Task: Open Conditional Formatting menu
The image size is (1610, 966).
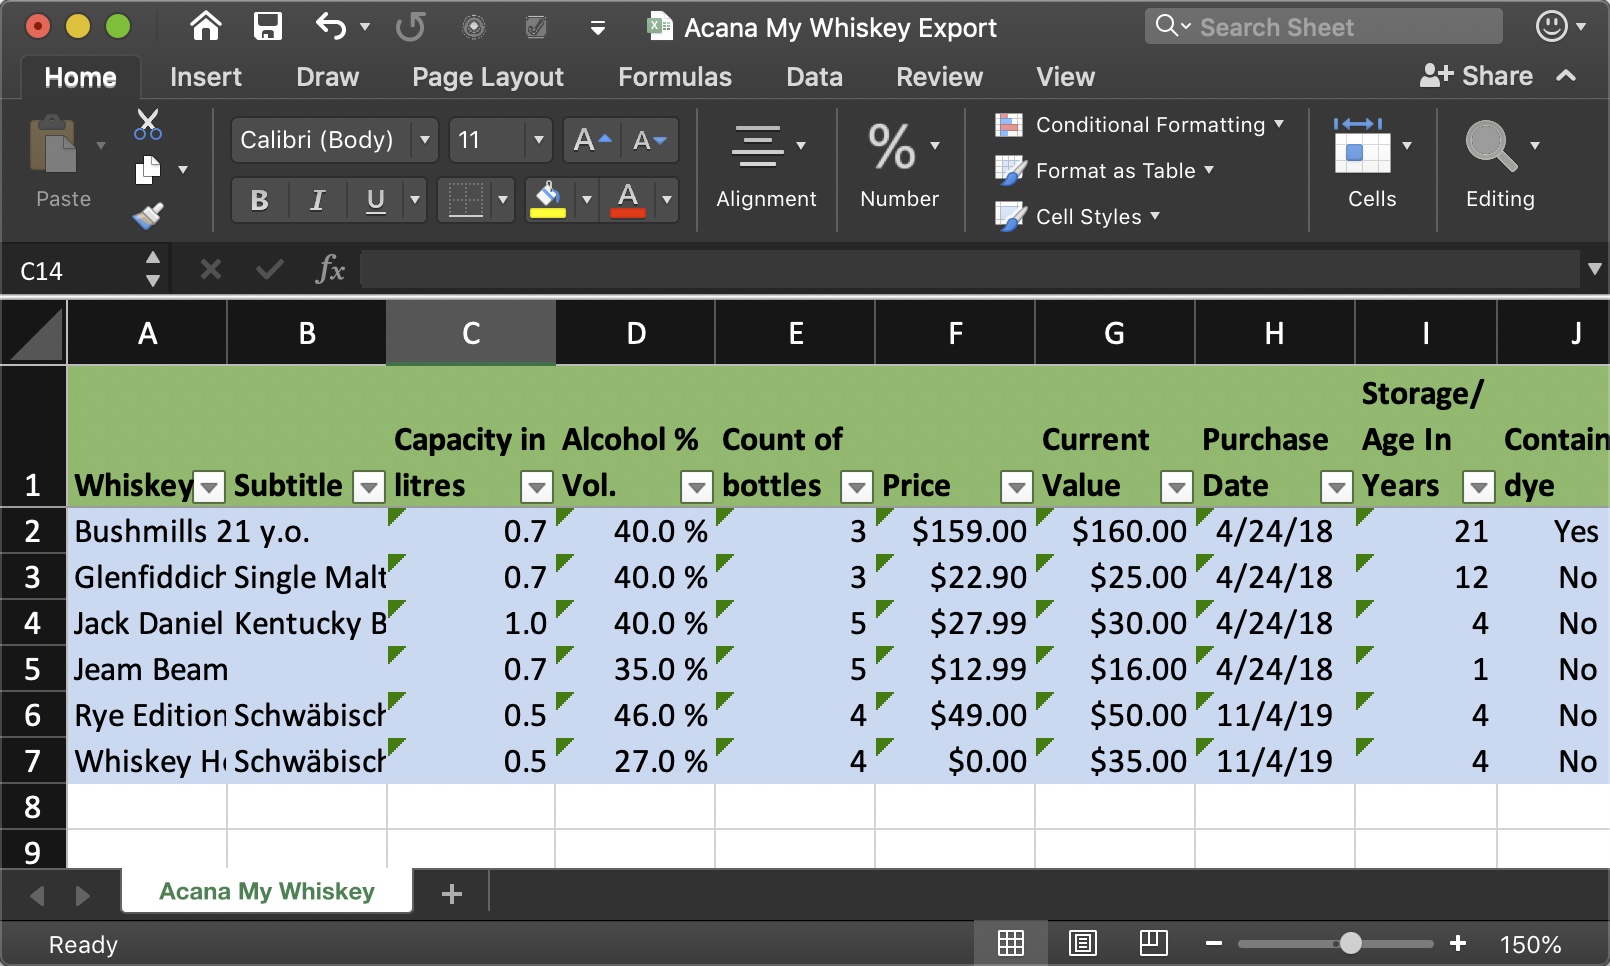Action: coord(1139,125)
